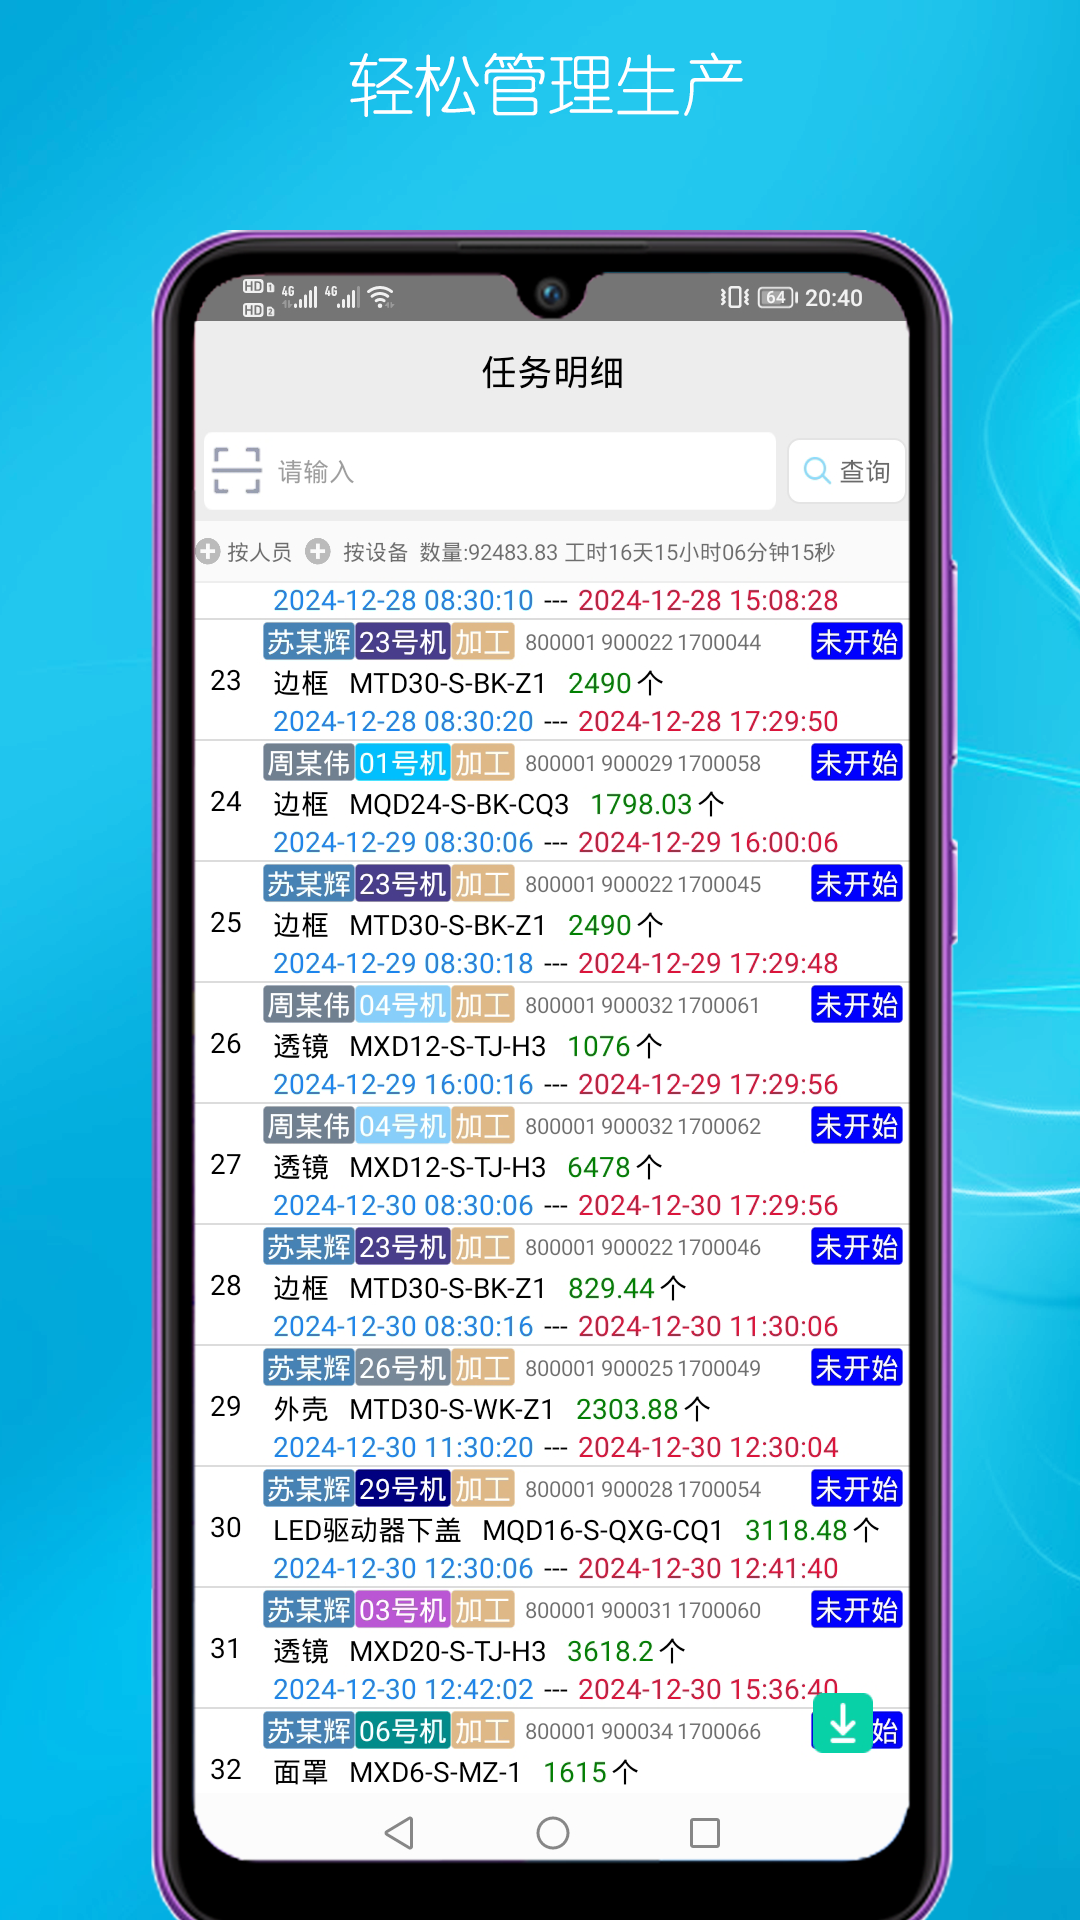
Task: Tap the WiFi status icon
Action: click(x=381, y=297)
